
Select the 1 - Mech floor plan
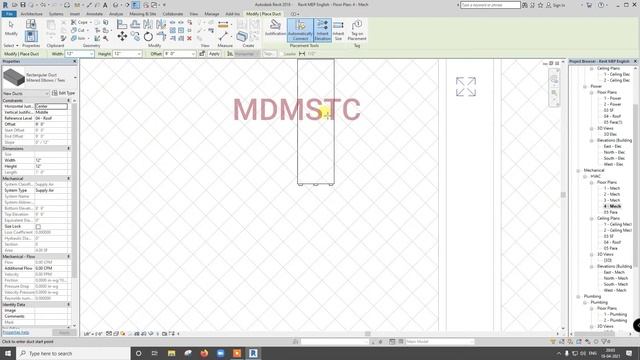tap(612, 188)
